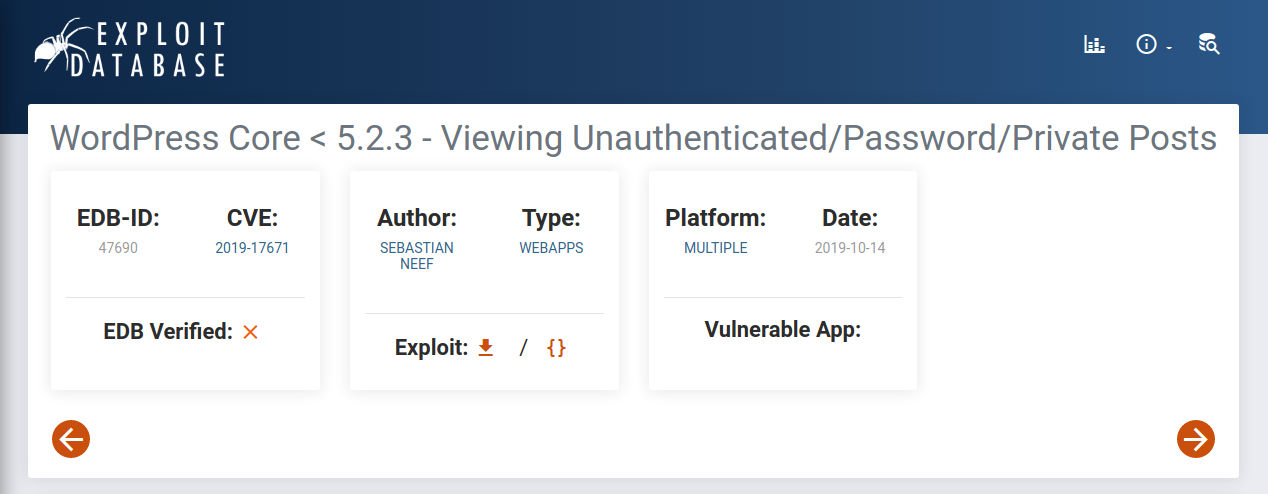Open CVE 2019-17671 link
The height and width of the screenshot is (494, 1268).
click(252, 248)
